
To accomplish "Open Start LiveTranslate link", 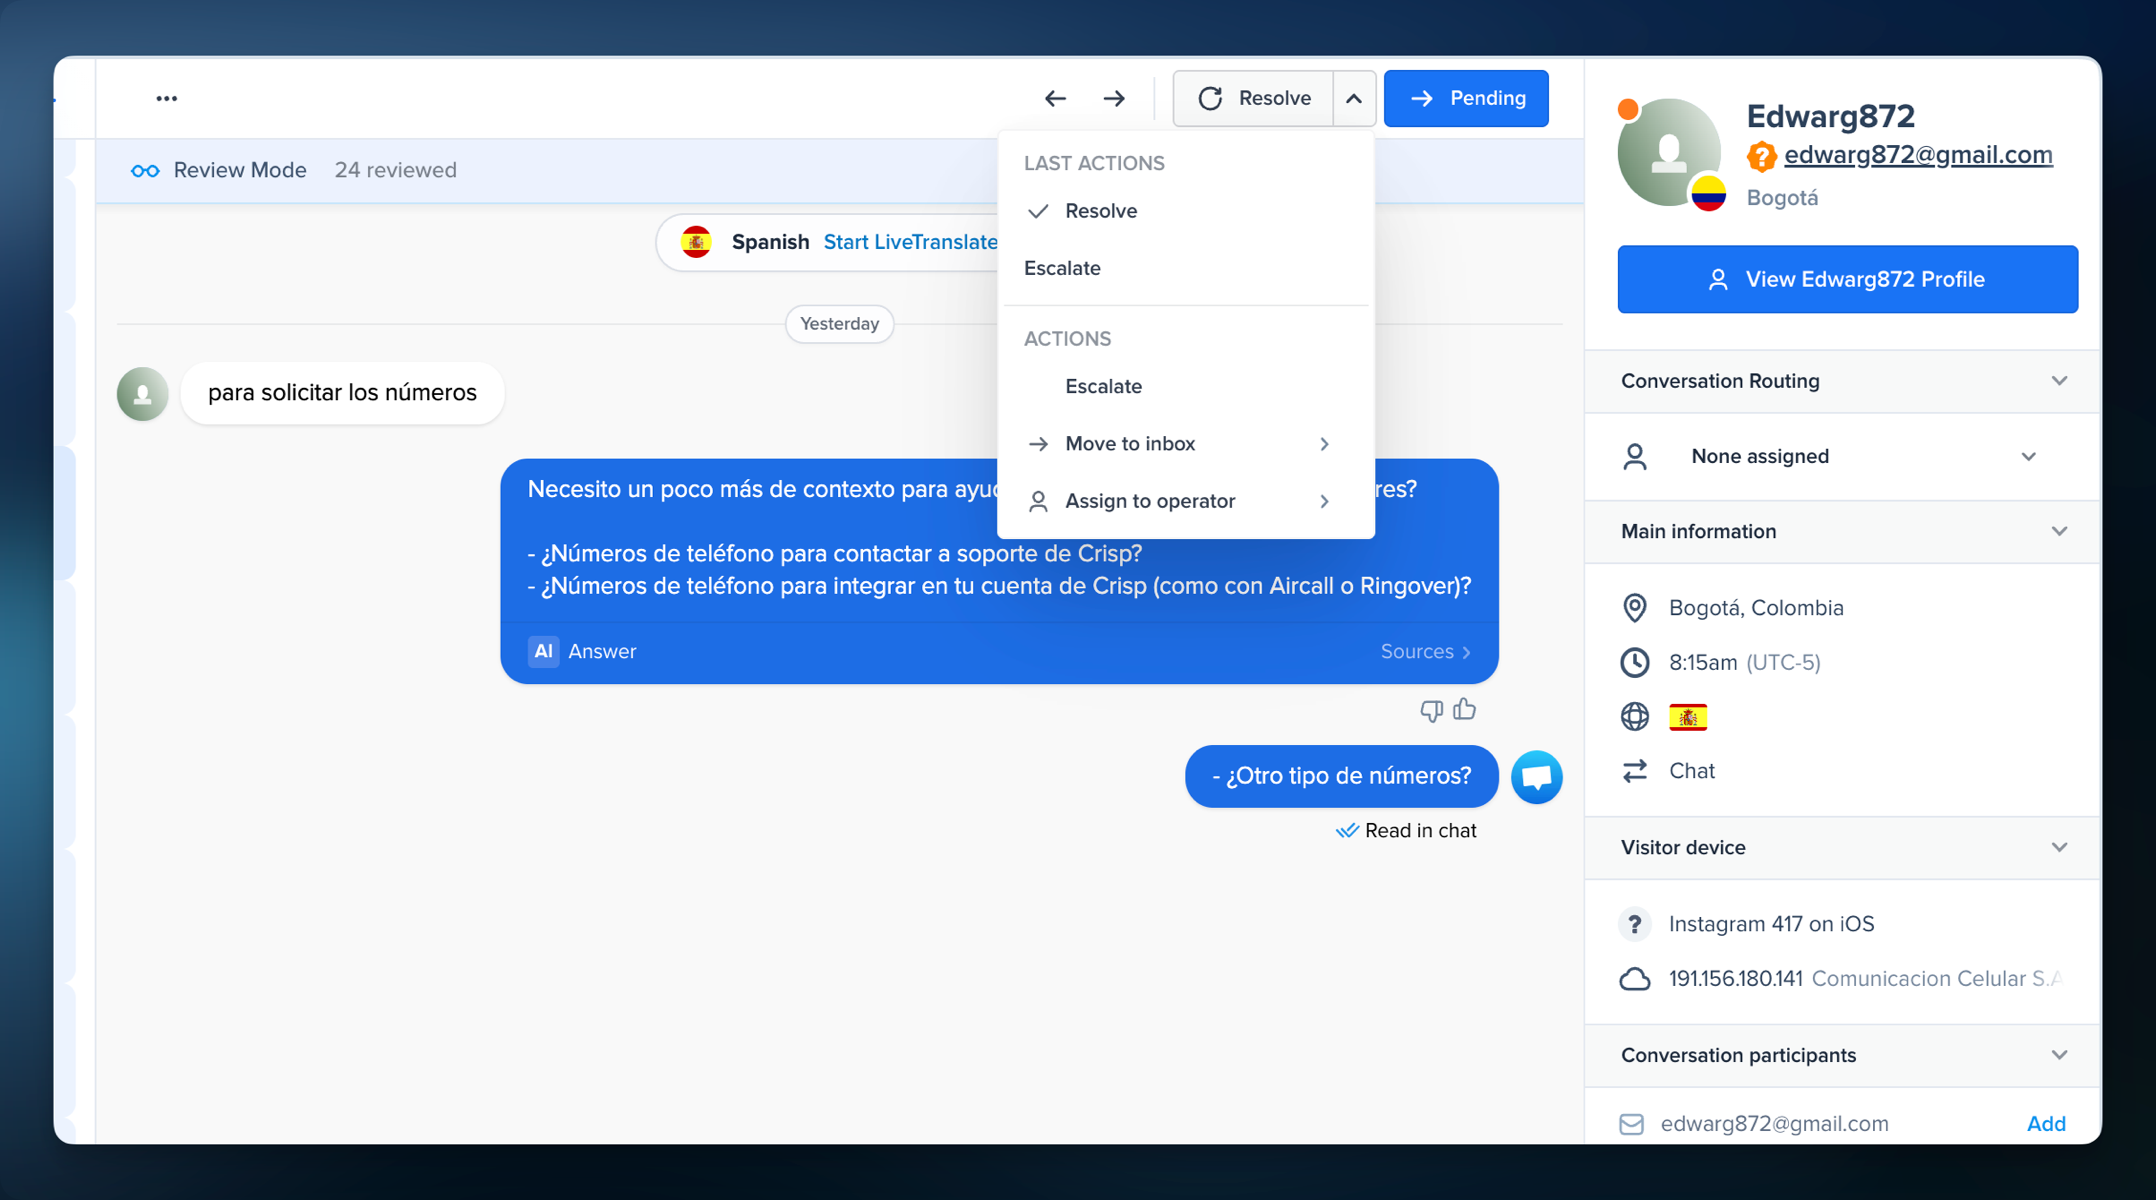I will [x=910, y=241].
